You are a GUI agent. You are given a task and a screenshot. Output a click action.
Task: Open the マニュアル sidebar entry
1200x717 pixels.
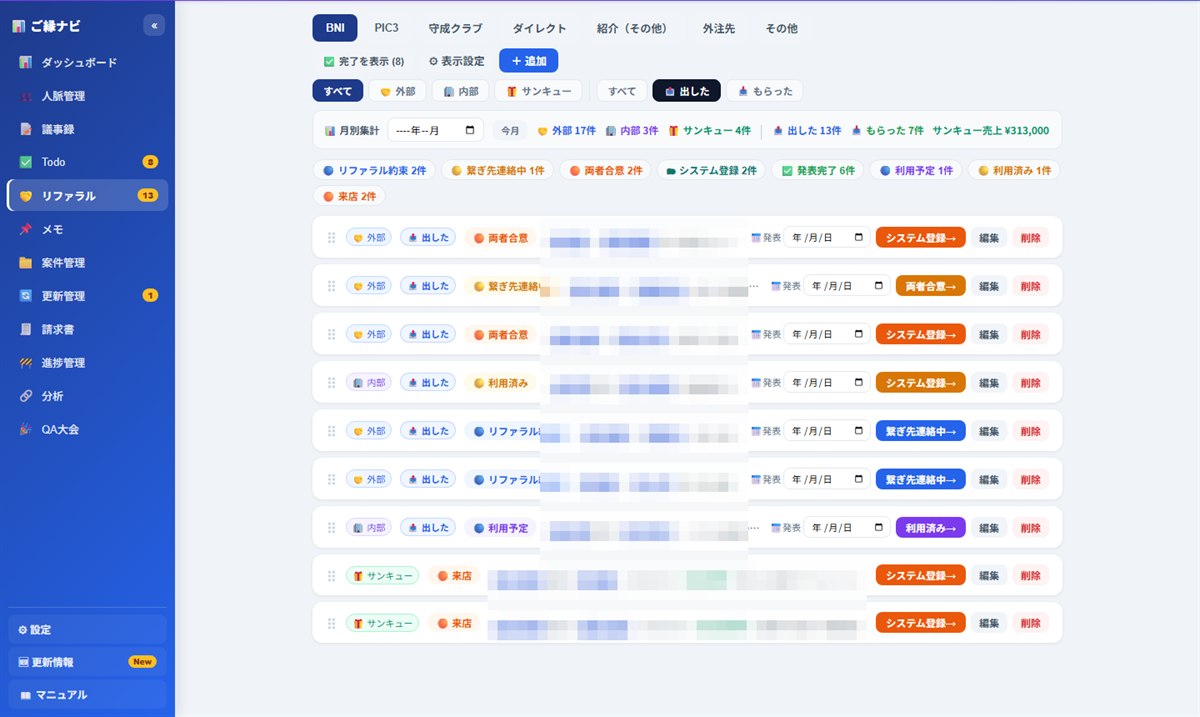point(87,694)
